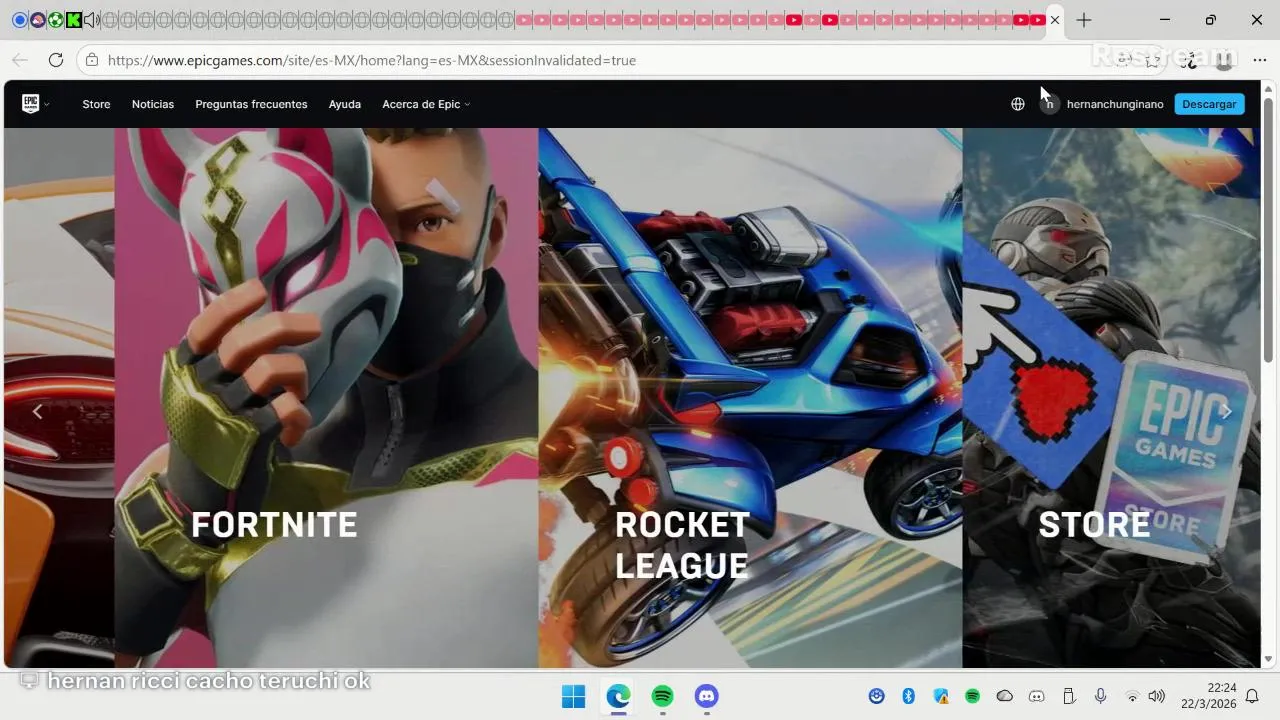The width and height of the screenshot is (1280, 720).
Task: Open volume speaker tray icon
Action: coord(1157,696)
